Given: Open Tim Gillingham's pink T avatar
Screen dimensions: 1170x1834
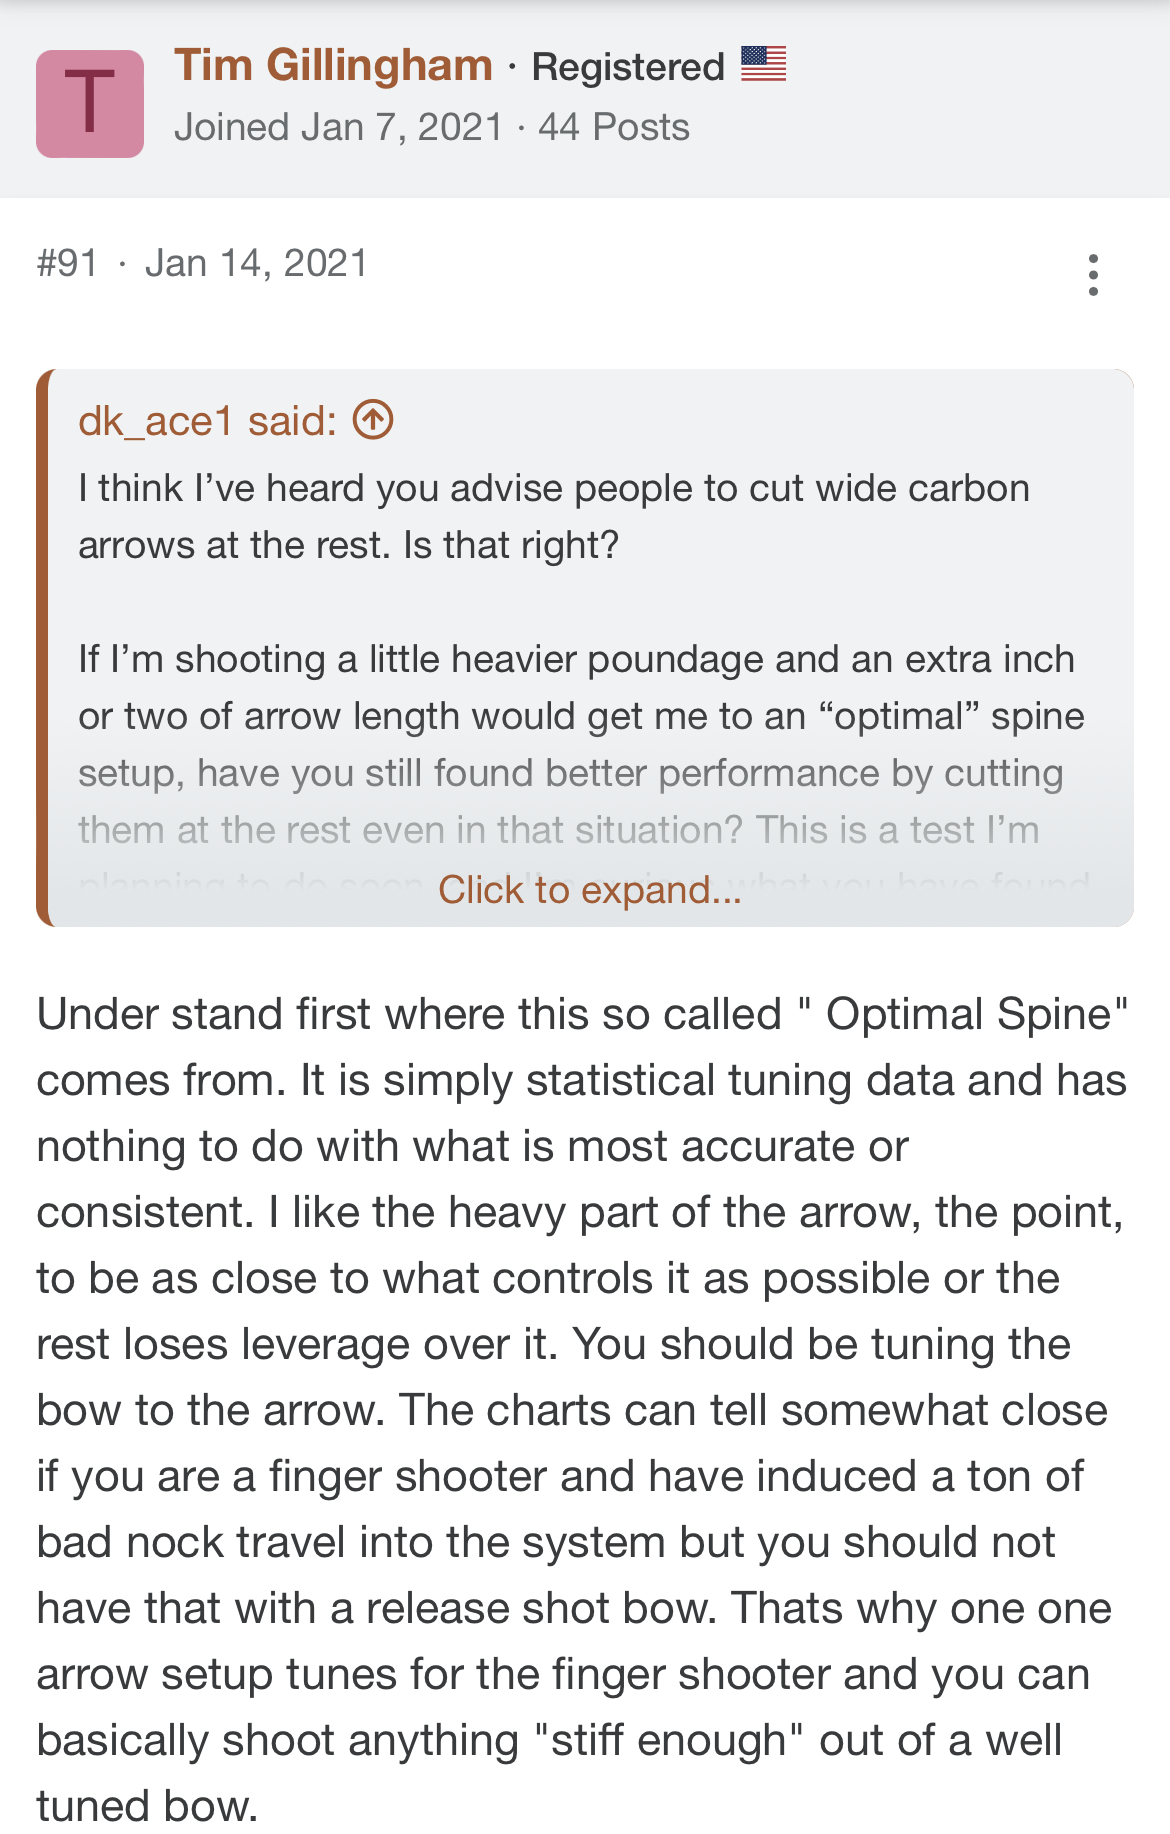Looking at the screenshot, I should (90, 104).
